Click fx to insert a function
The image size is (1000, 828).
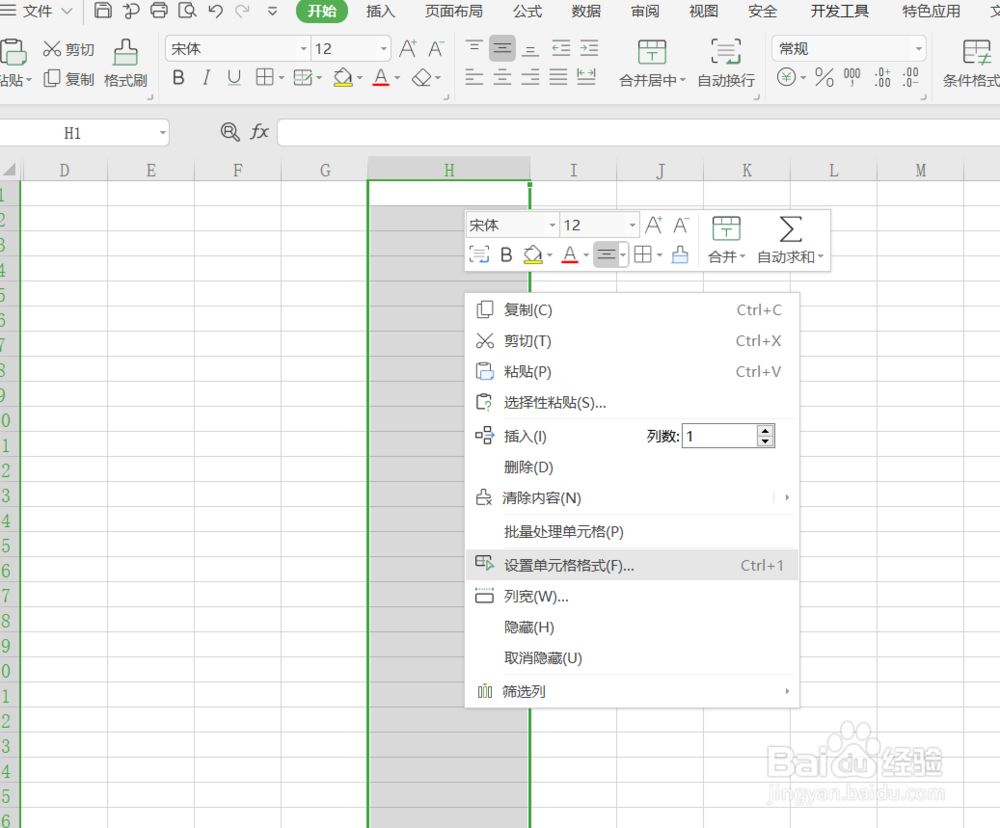click(x=259, y=131)
